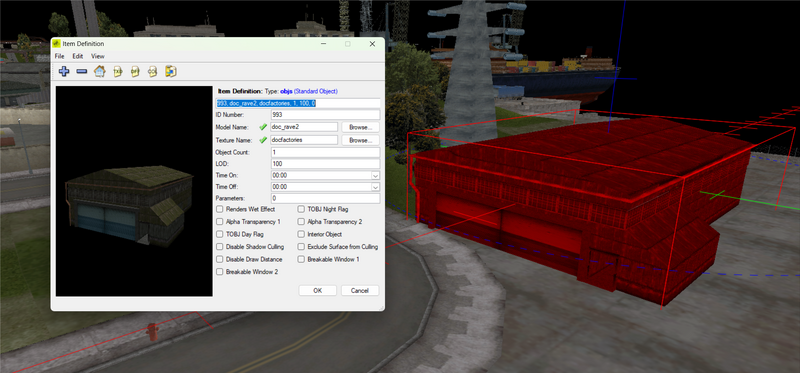Image resolution: width=800 pixels, height=373 pixels.
Task: Toggle Exclude Surface from Culling checkbox
Action: [301, 247]
